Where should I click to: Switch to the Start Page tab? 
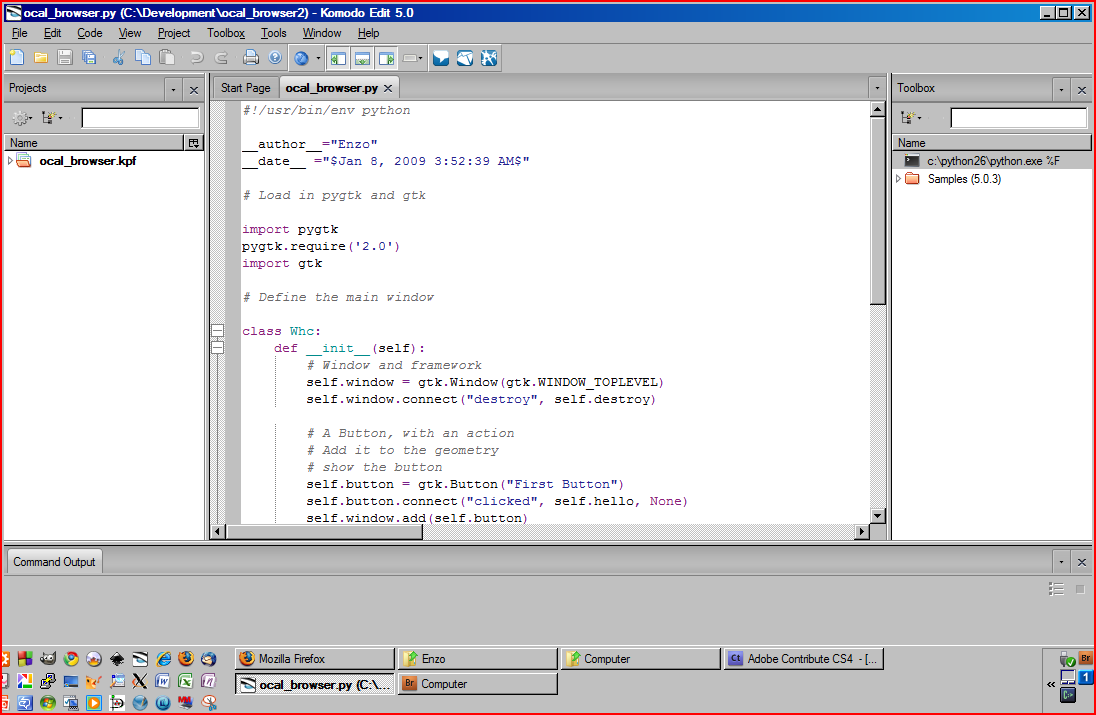tap(245, 88)
